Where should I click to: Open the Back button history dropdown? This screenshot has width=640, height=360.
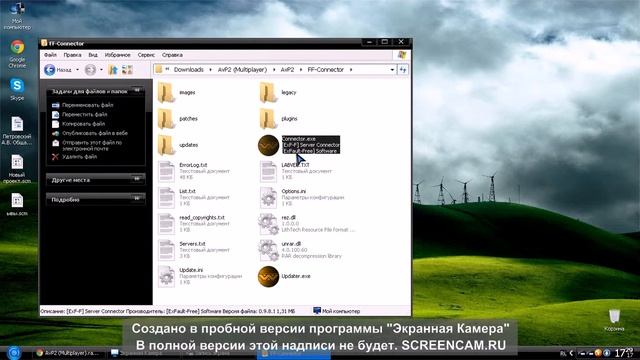78,70
